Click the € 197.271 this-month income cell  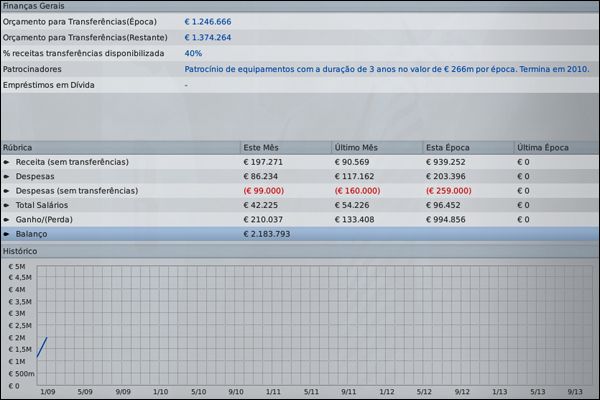263,162
